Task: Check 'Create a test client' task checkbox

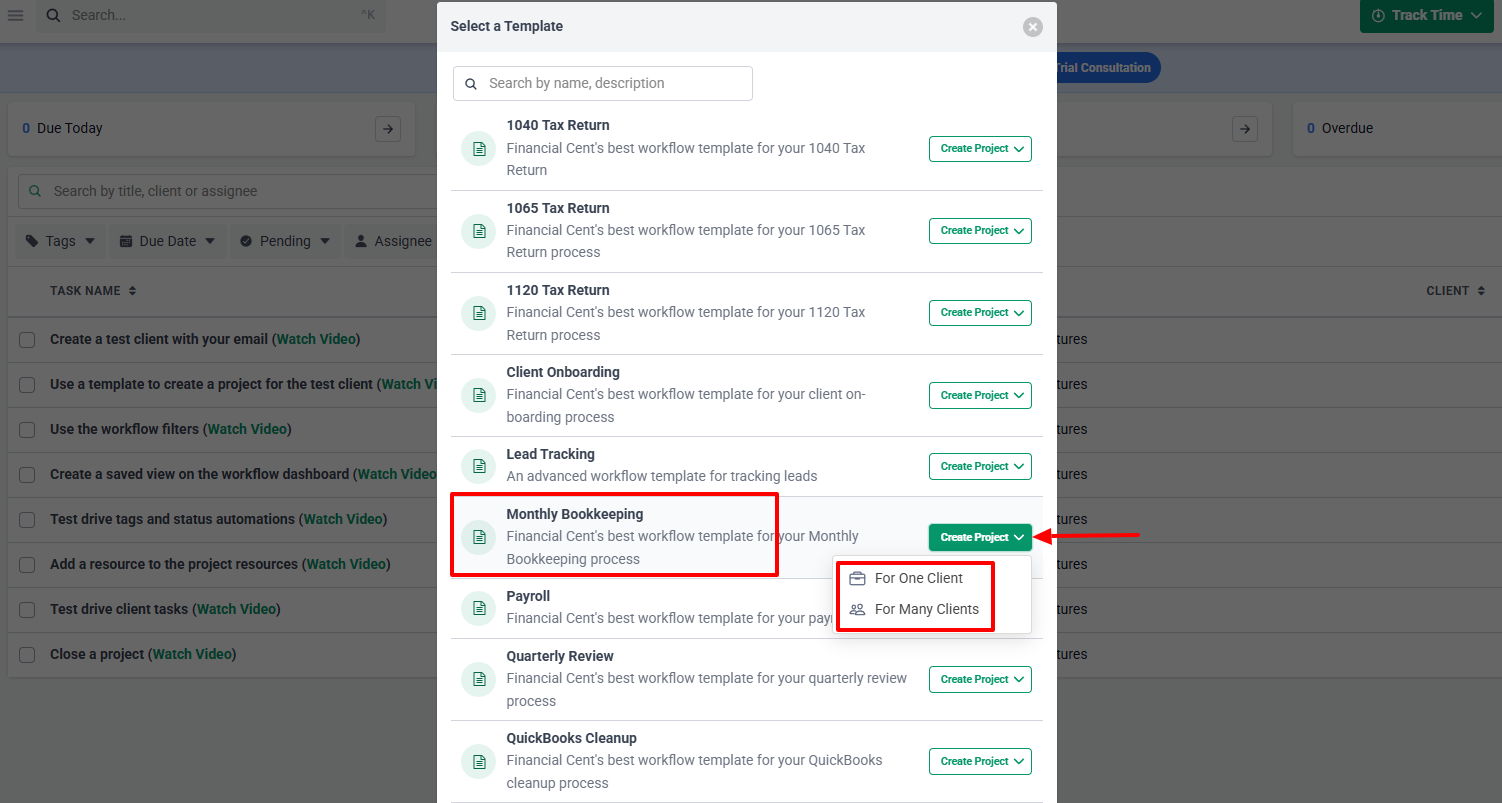Action: (27, 340)
